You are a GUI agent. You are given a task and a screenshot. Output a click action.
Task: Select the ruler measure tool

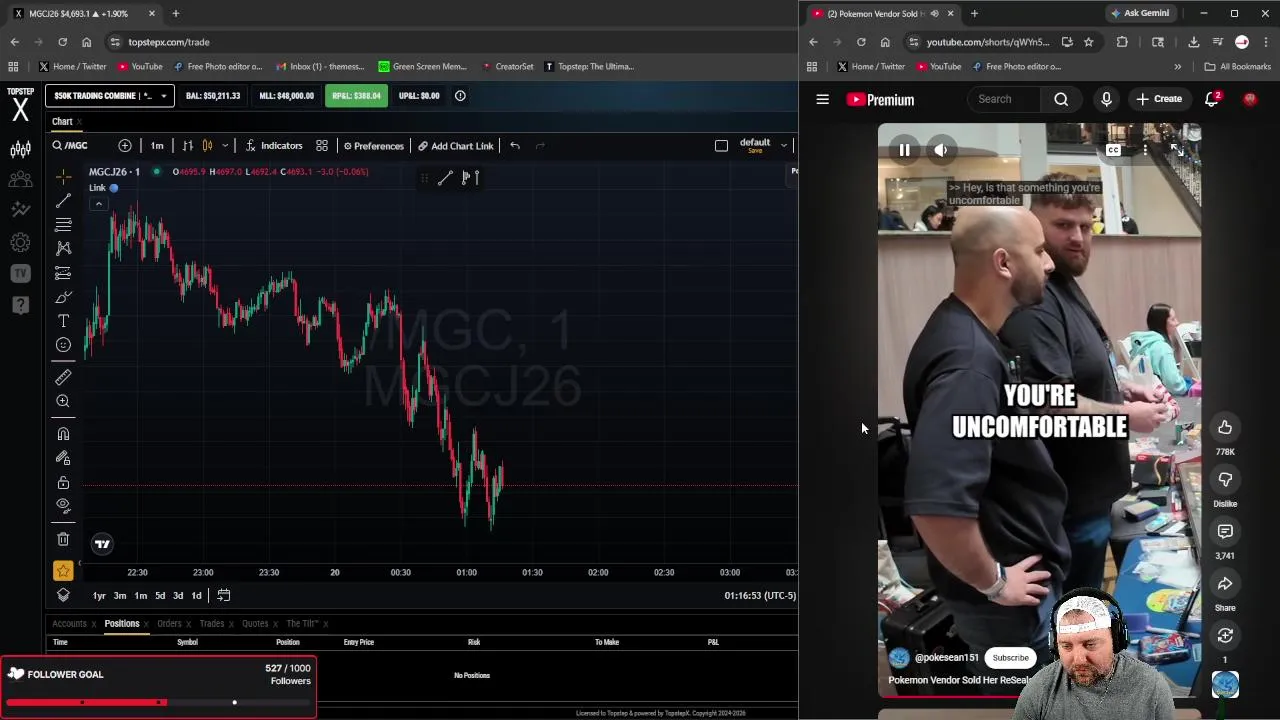(63, 377)
